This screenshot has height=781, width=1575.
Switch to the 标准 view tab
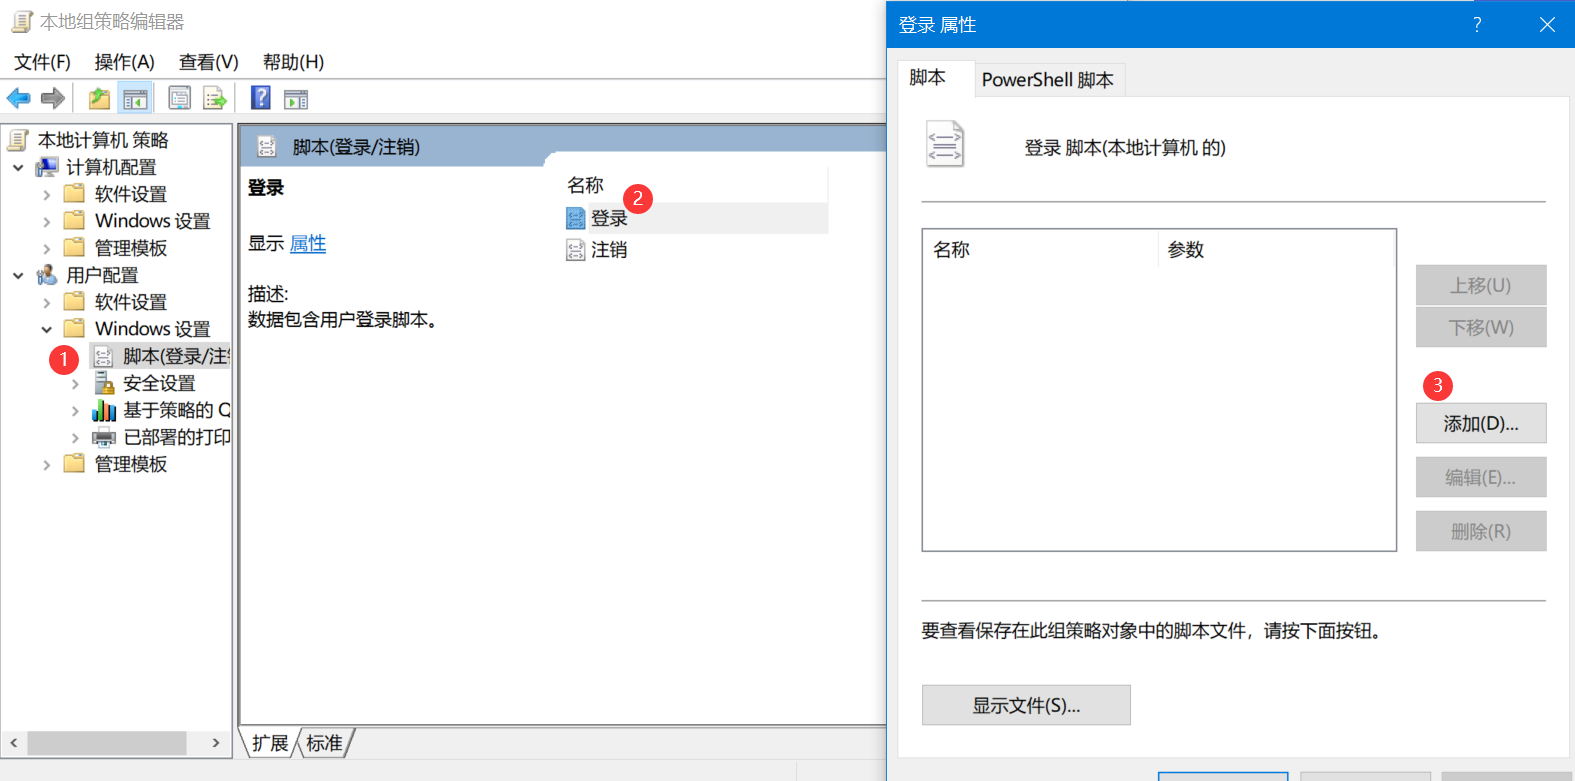[324, 743]
